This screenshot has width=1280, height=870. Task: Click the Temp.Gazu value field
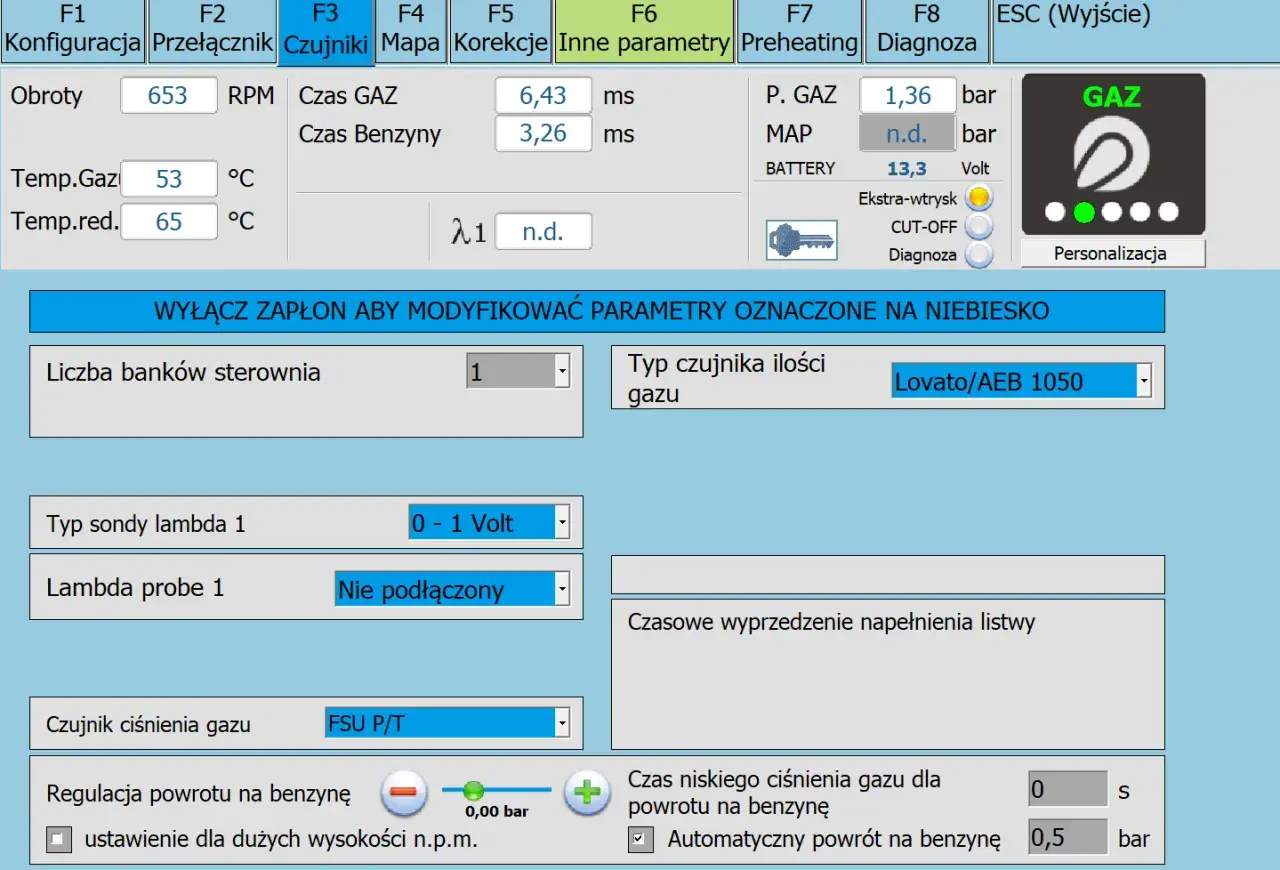point(169,178)
